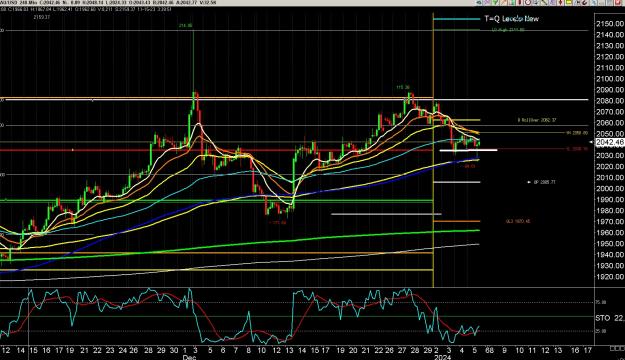Click the 1990.00 price axis label
The width and height of the screenshot is (625, 360).
tap(610, 199)
